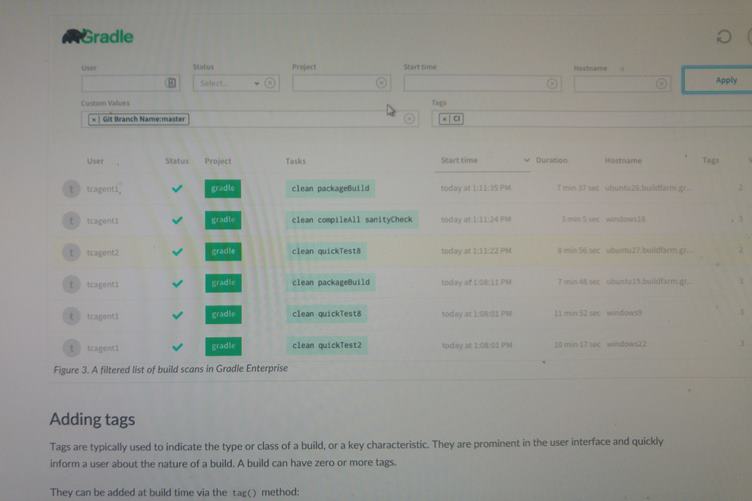
Task: Click the Status column header
Action: (177, 161)
